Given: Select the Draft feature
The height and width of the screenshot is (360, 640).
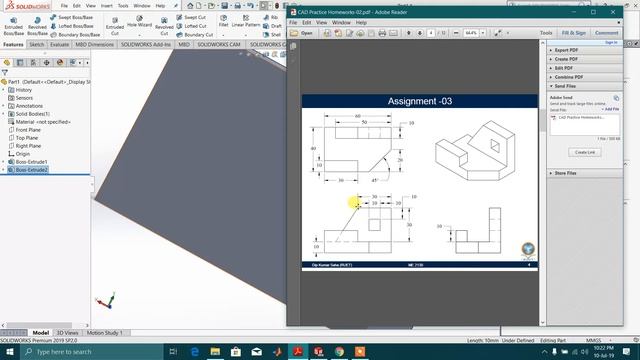Looking at the screenshot, I should (x=272, y=26).
